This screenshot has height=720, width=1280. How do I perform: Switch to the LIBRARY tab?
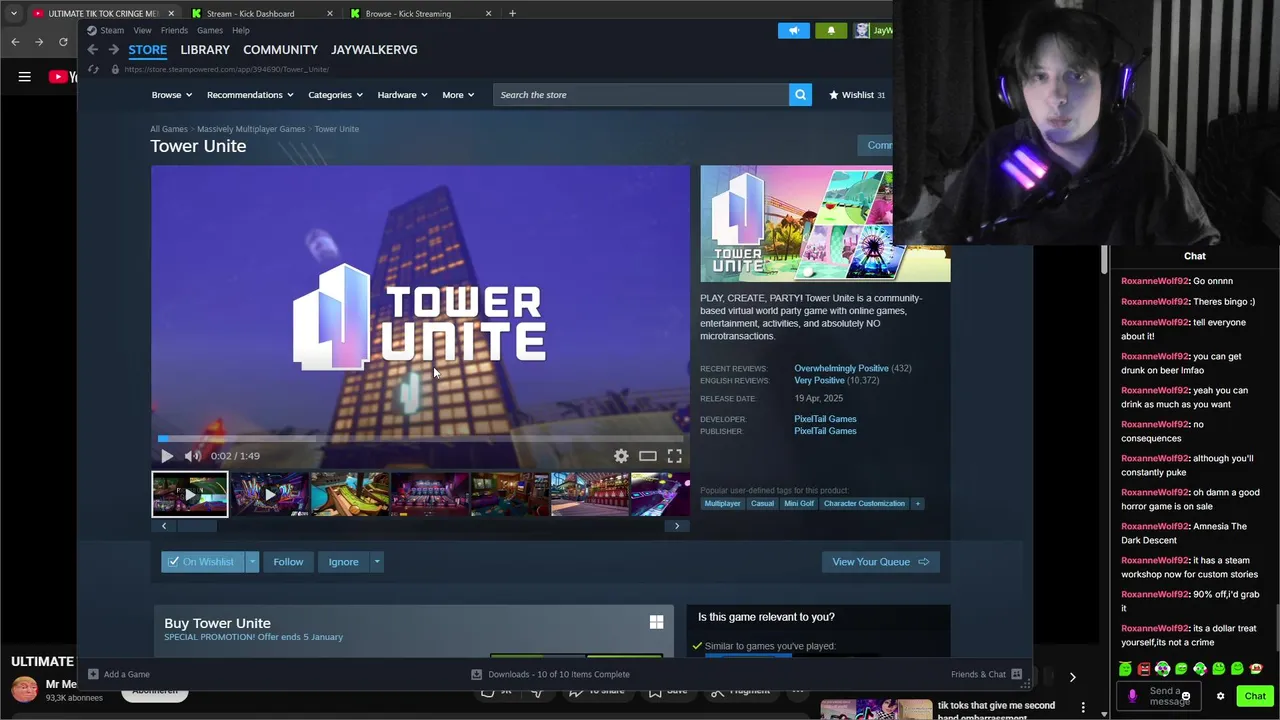tap(205, 49)
